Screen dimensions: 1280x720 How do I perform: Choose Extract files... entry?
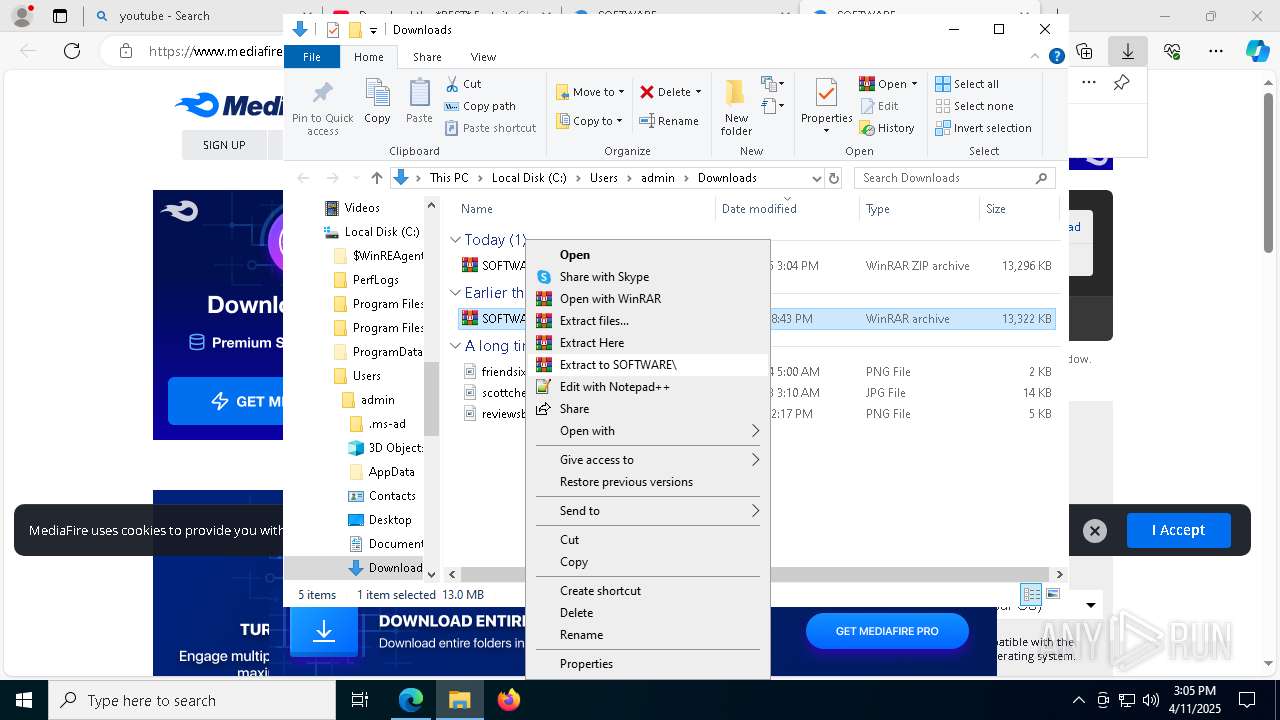pos(648,321)
